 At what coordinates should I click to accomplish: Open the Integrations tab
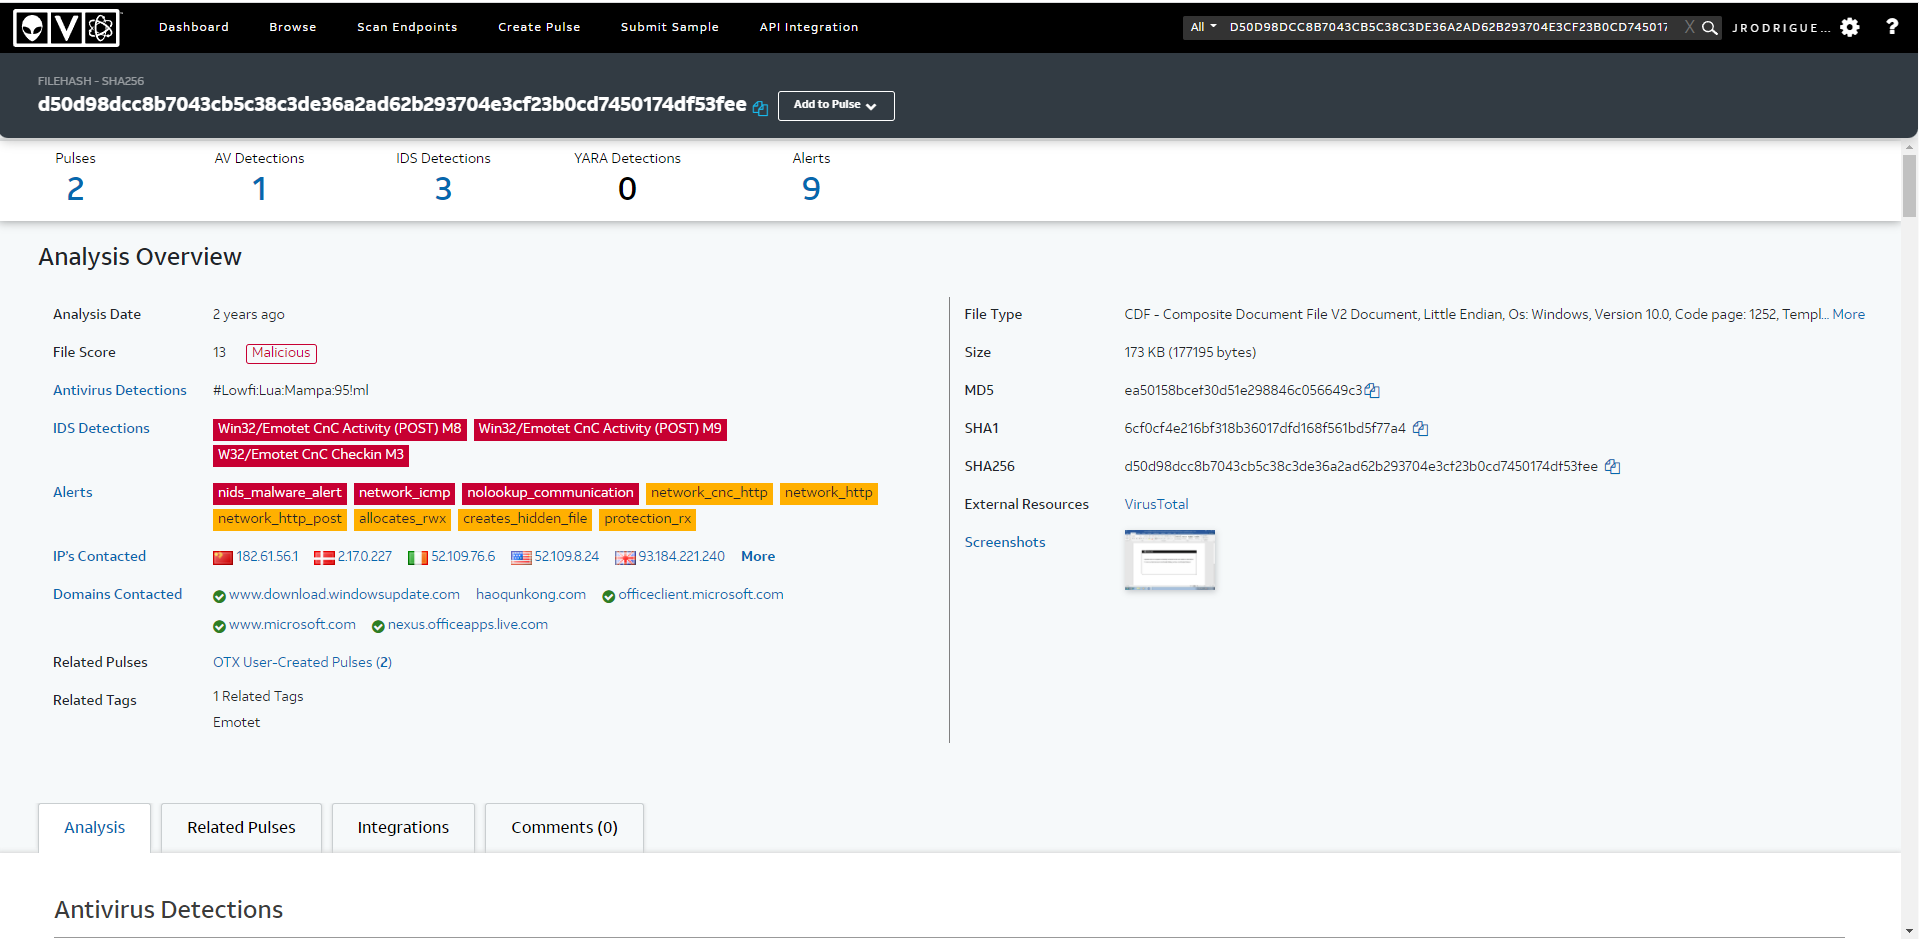[x=403, y=828]
